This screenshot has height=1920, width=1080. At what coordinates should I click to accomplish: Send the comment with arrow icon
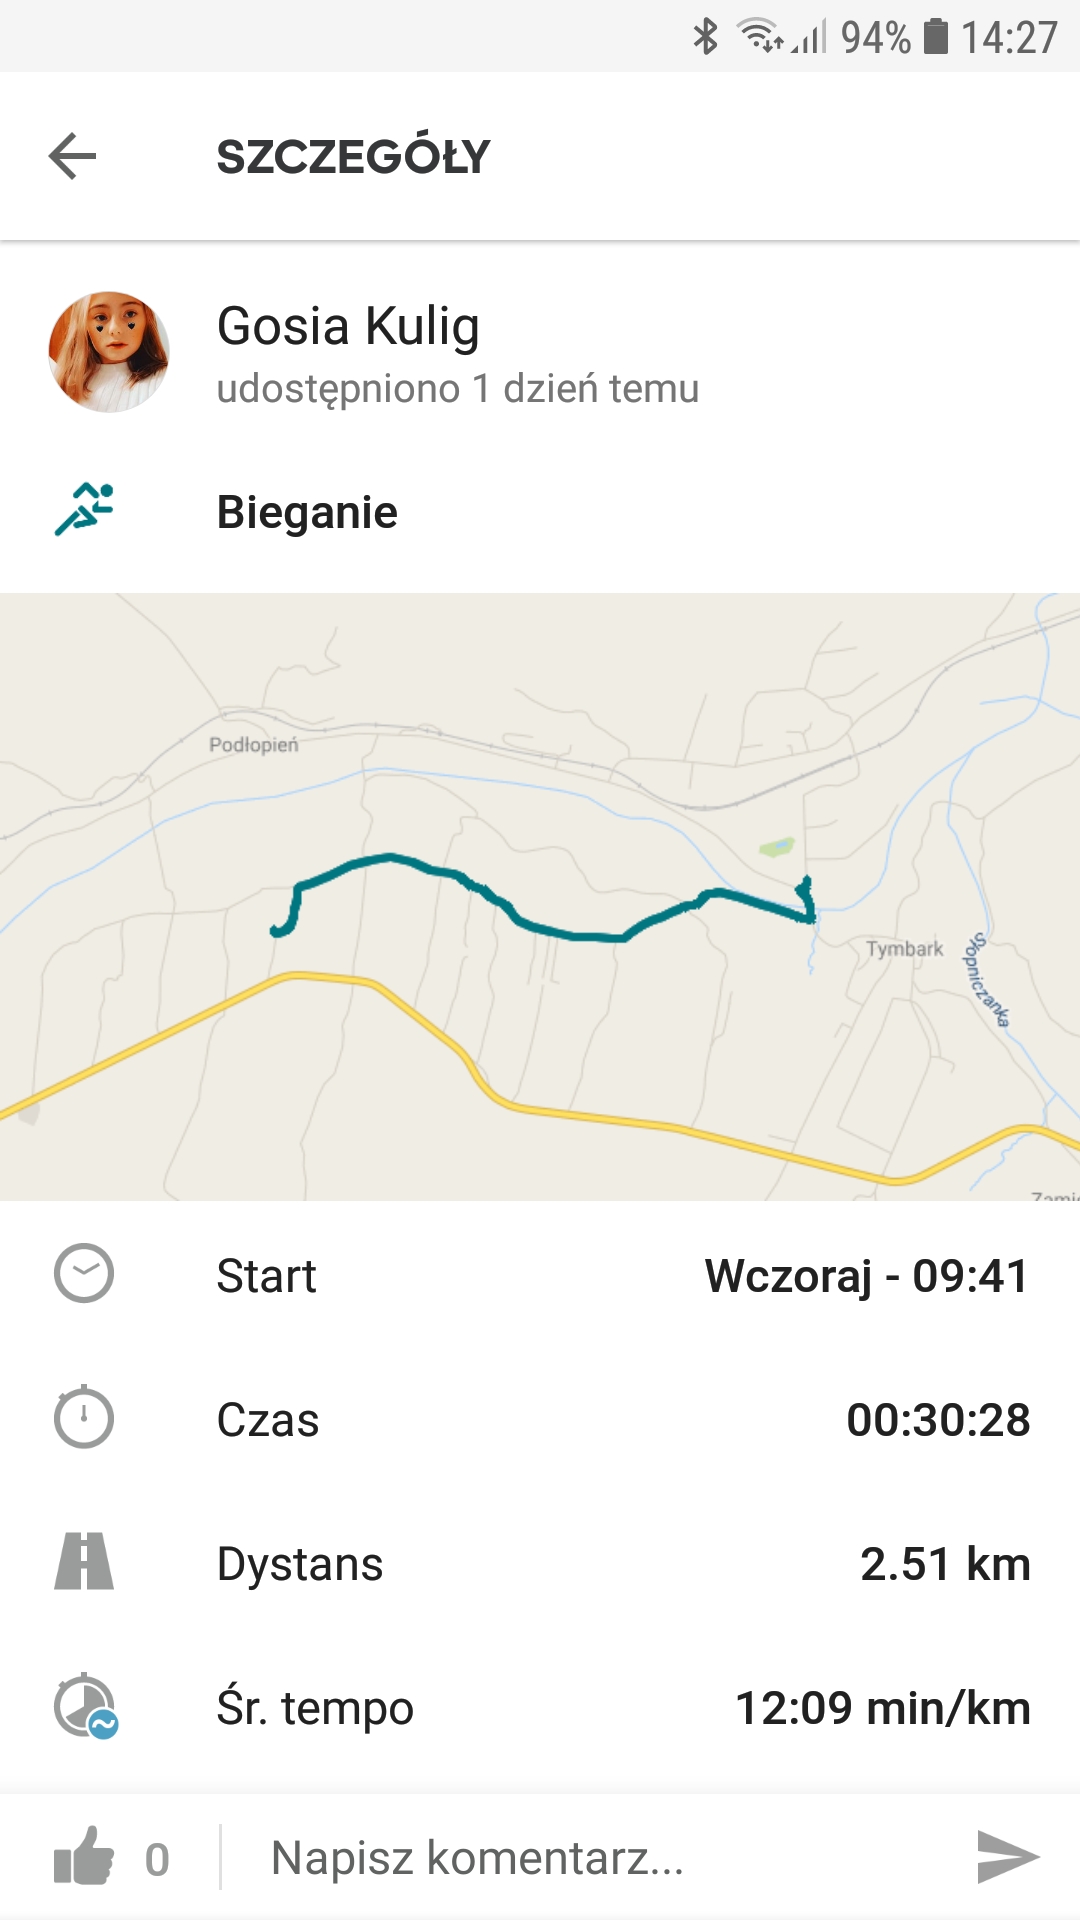[x=1007, y=1857]
